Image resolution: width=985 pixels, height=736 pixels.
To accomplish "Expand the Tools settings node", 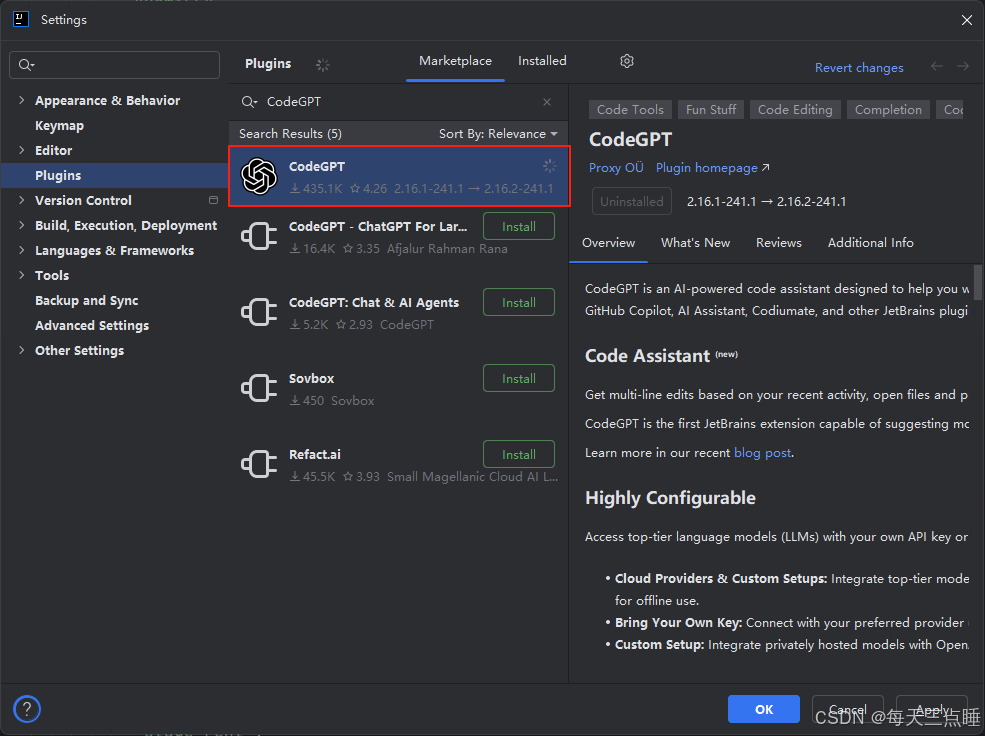I will tap(21, 275).
